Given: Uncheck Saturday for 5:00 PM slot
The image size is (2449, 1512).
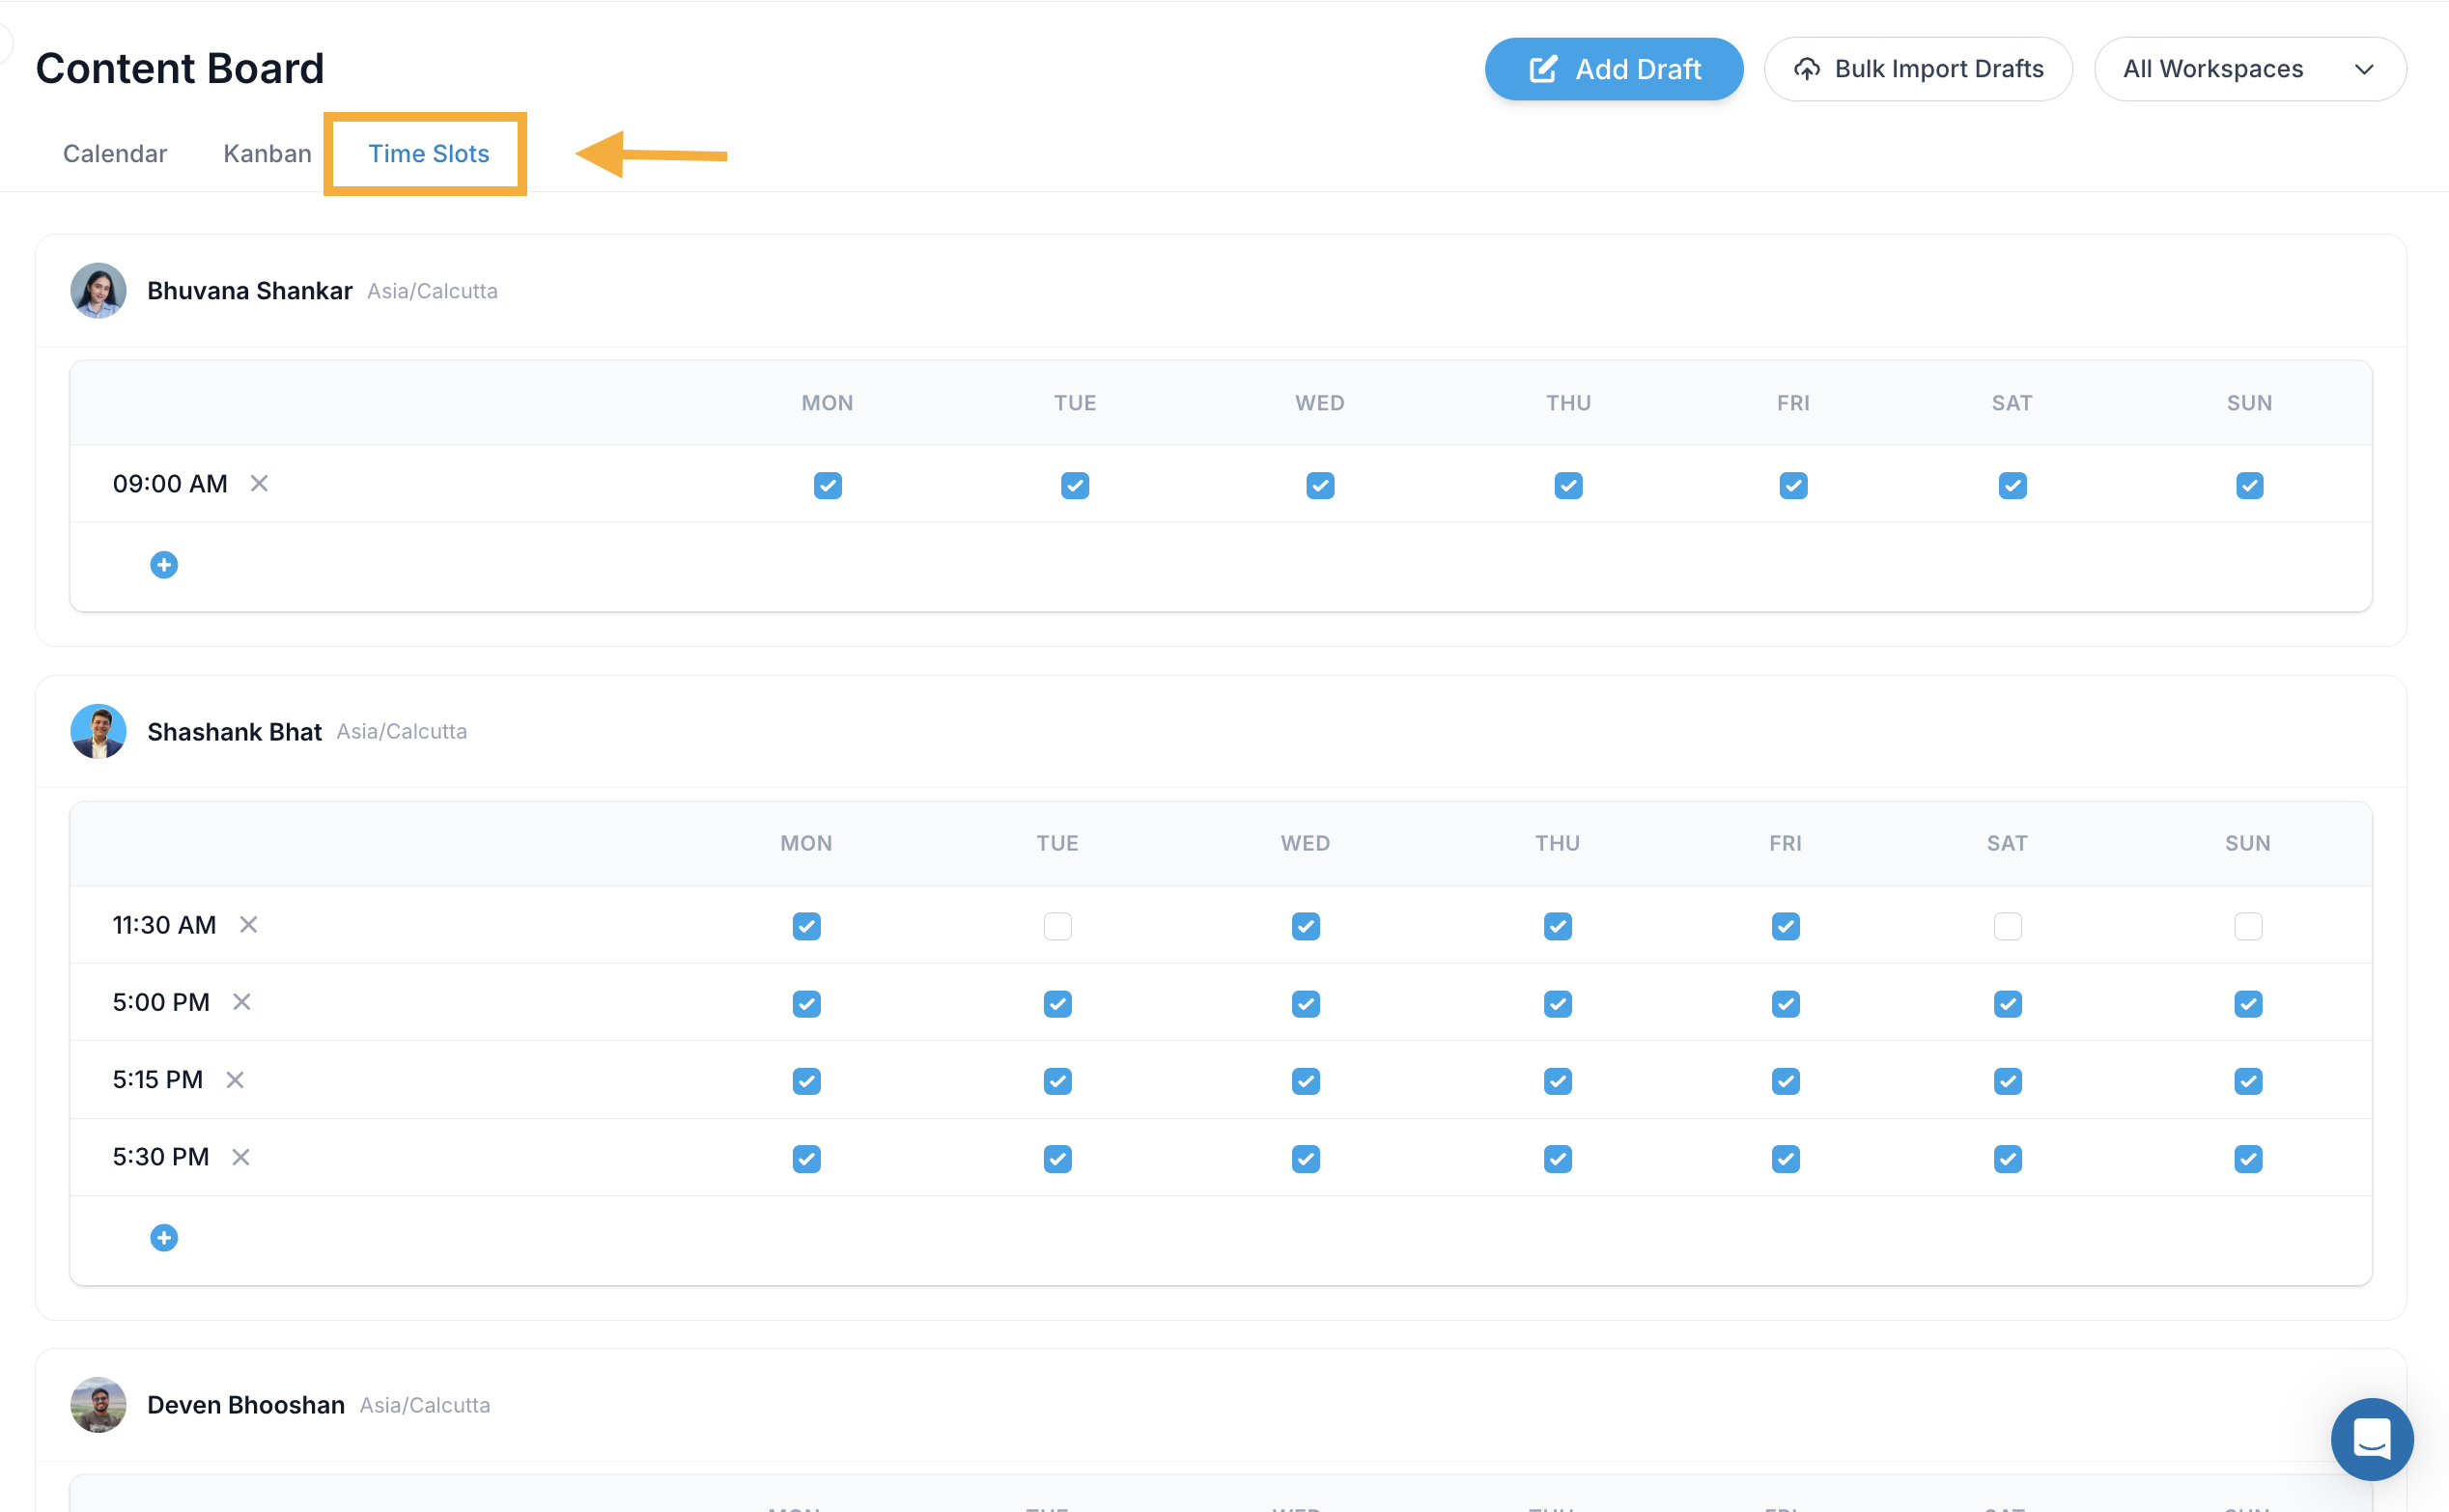Looking at the screenshot, I should pos(2008,1004).
